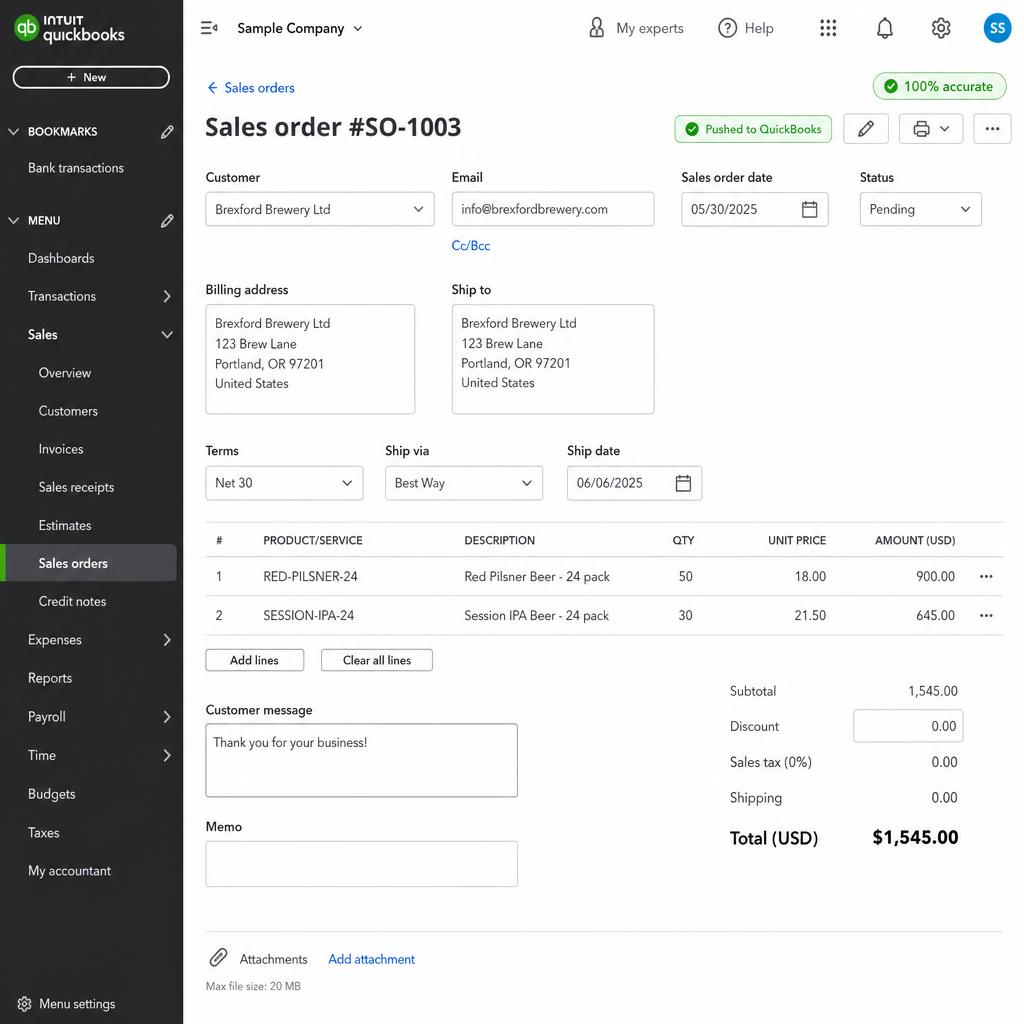This screenshot has width=1024, height=1024.
Task: Open the settings gear icon
Action: click(940, 28)
